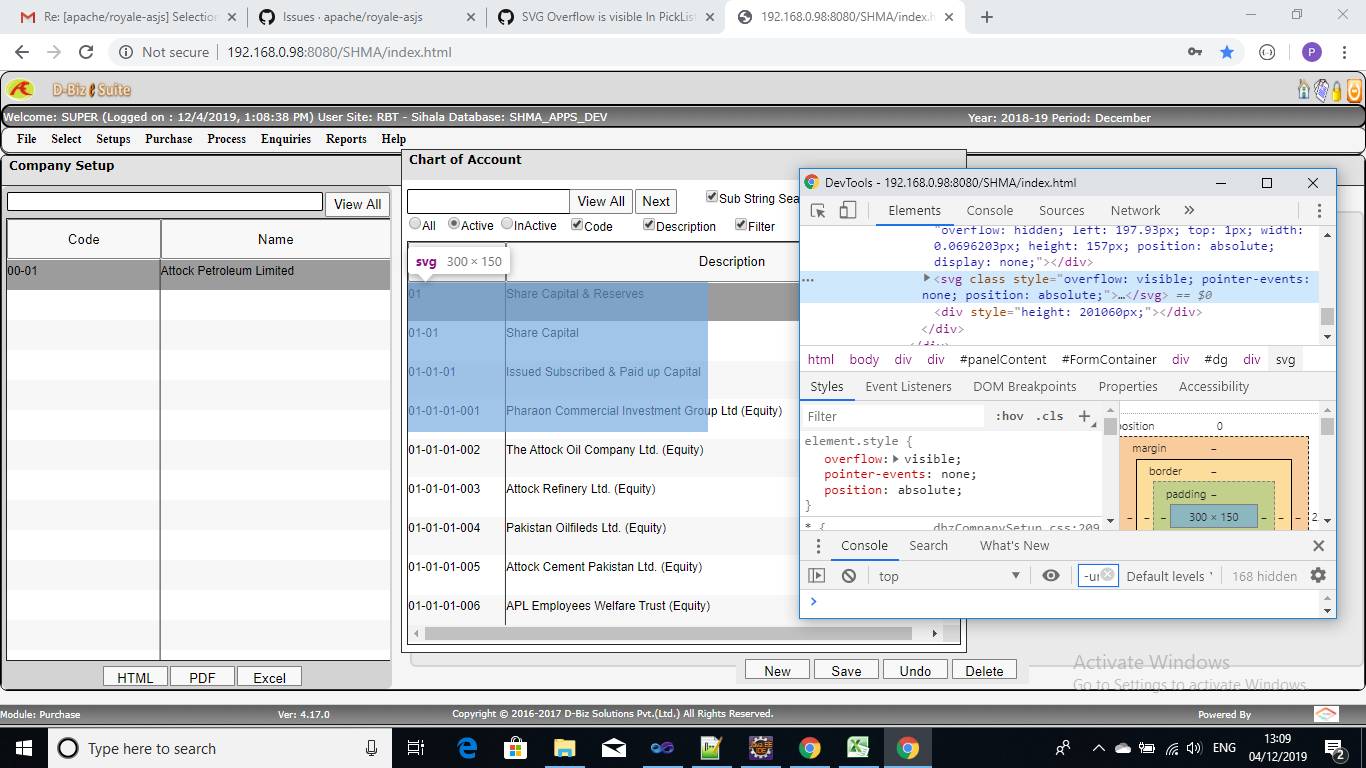Toggle the Code checkbox
1366x768 pixels.
tap(577, 225)
